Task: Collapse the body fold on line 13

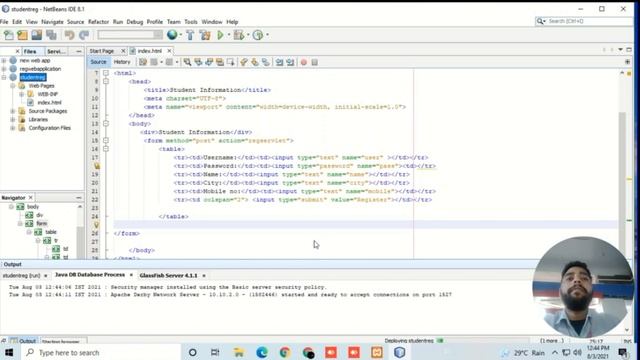Action: pyautogui.click(x=106, y=123)
